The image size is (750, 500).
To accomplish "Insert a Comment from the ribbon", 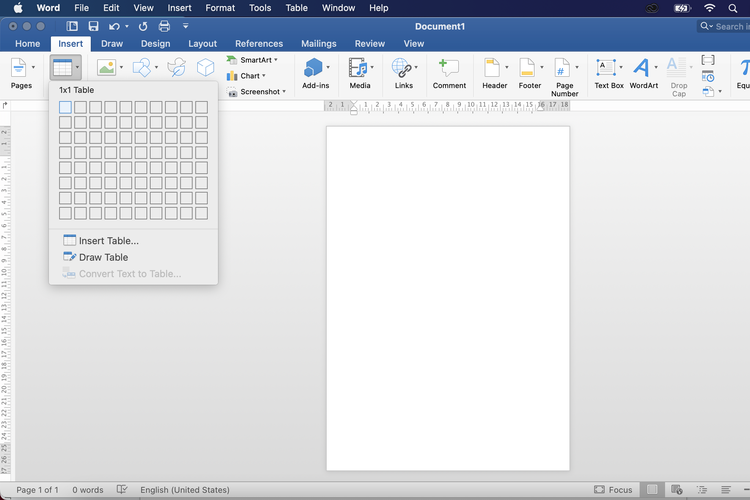I will [449, 70].
